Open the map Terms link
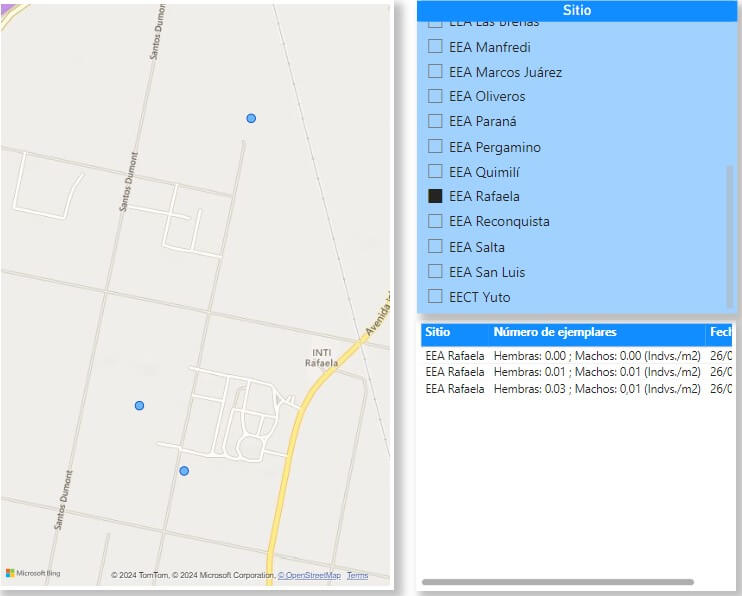 pyautogui.click(x=357, y=576)
